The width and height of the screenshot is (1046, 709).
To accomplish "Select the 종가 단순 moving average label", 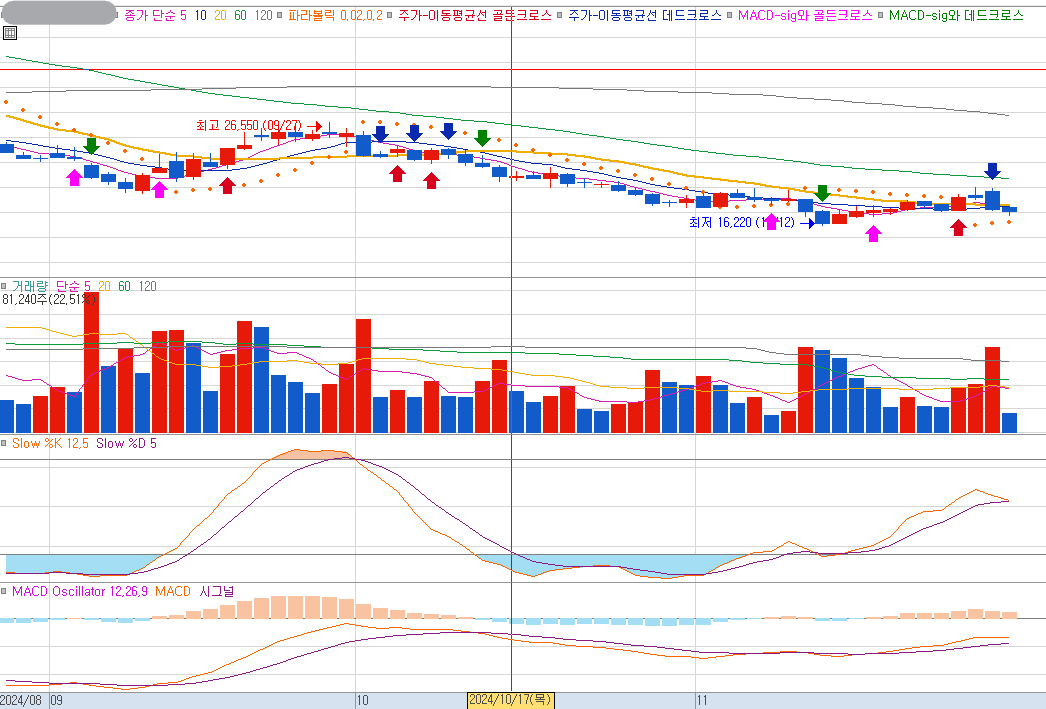I will [x=150, y=15].
